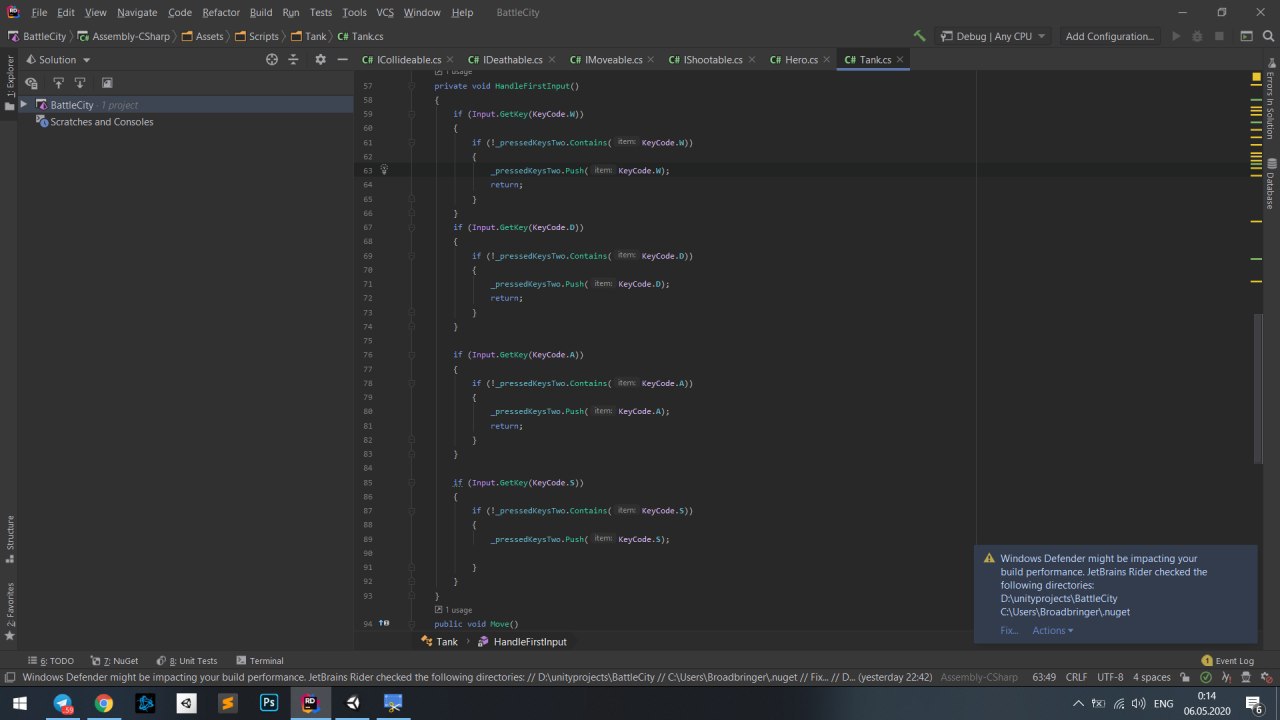Click the inspector hat icon in status bar
The height and width of the screenshot is (720, 1280).
[x=1245, y=677]
